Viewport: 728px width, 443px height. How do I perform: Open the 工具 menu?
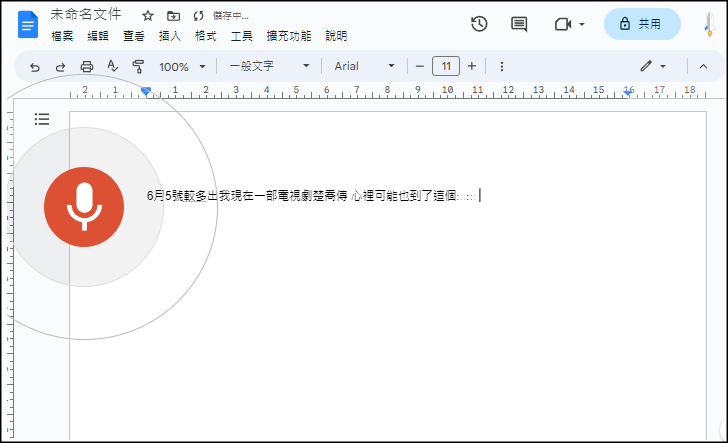(x=242, y=36)
